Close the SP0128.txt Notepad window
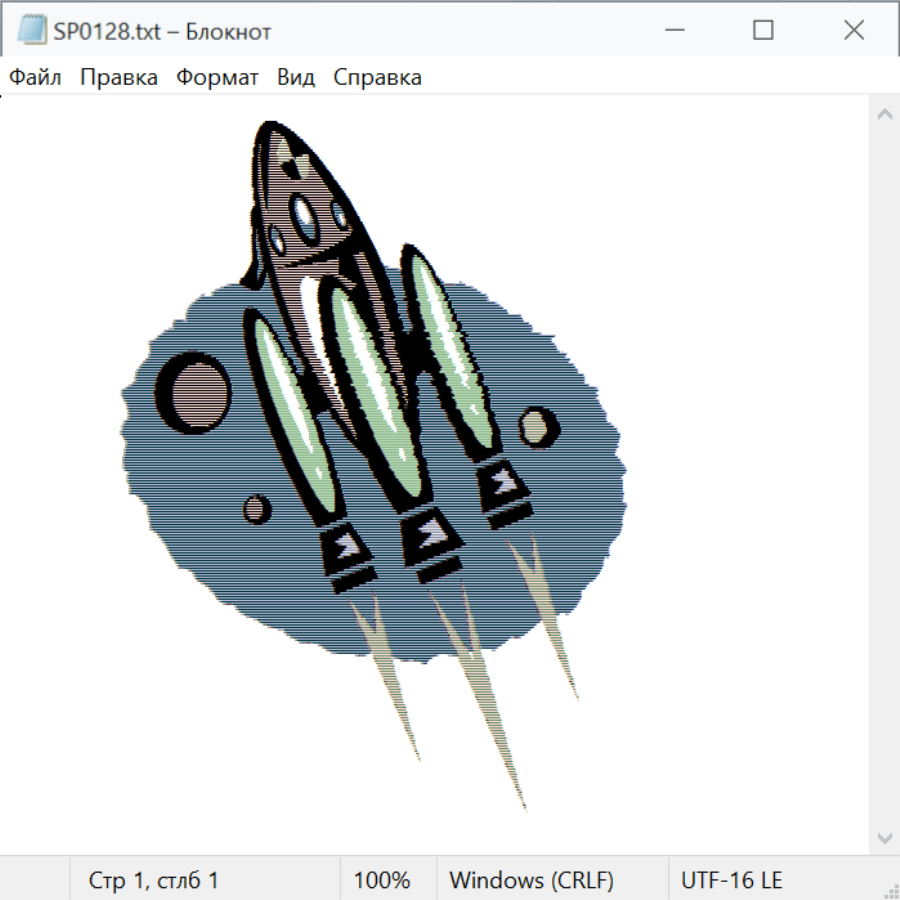This screenshot has width=900, height=900. 853,30
